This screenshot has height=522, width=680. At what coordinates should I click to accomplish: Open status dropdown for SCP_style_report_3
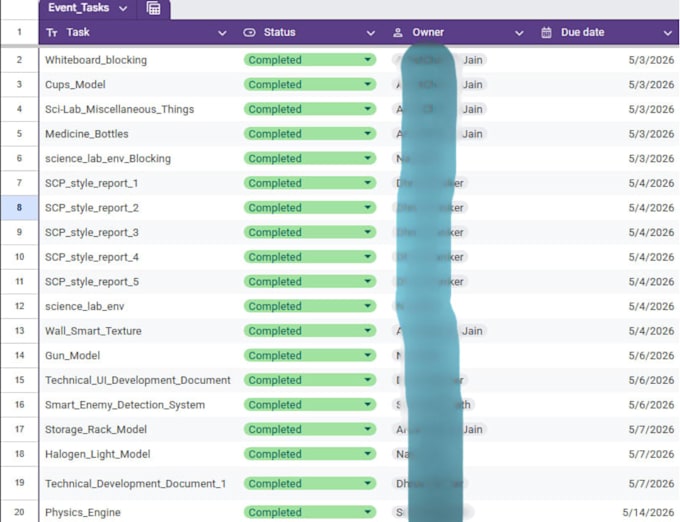pyautogui.click(x=368, y=232)
